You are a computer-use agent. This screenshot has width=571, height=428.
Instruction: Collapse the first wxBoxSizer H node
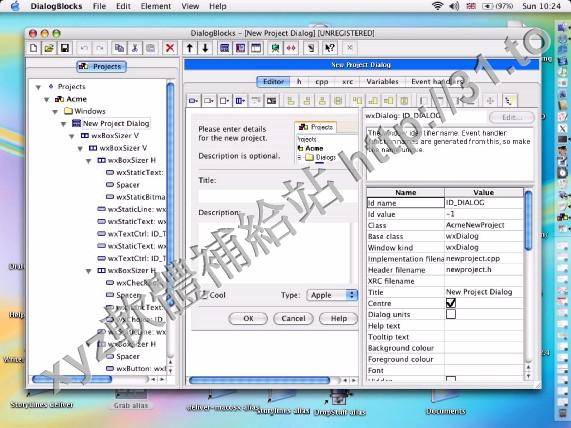pyautogui.click(x=88, y=161)
